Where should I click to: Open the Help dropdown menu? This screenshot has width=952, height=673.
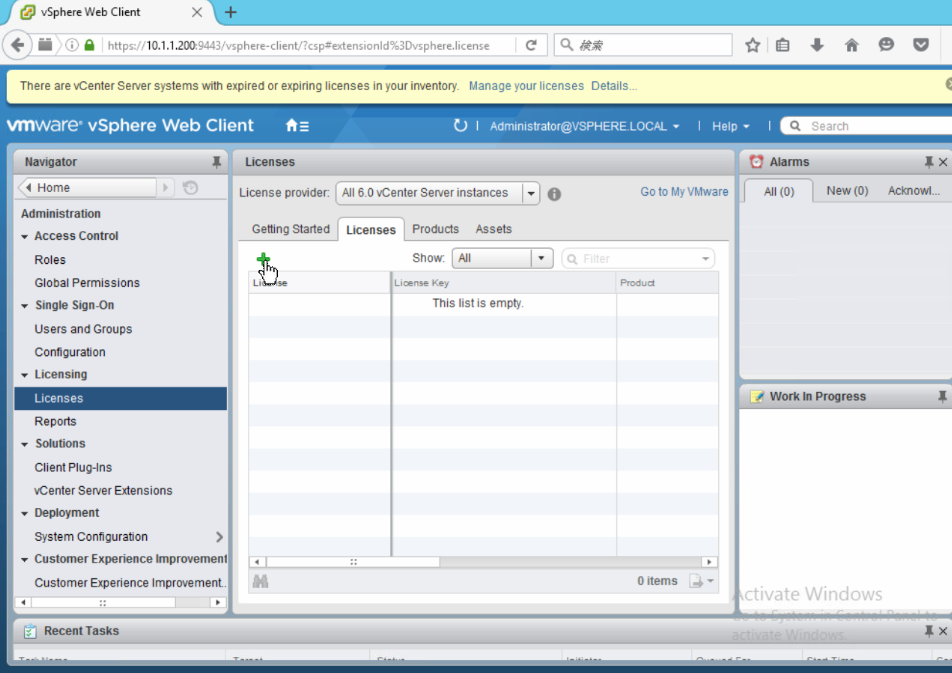click(x=730, y=126)
